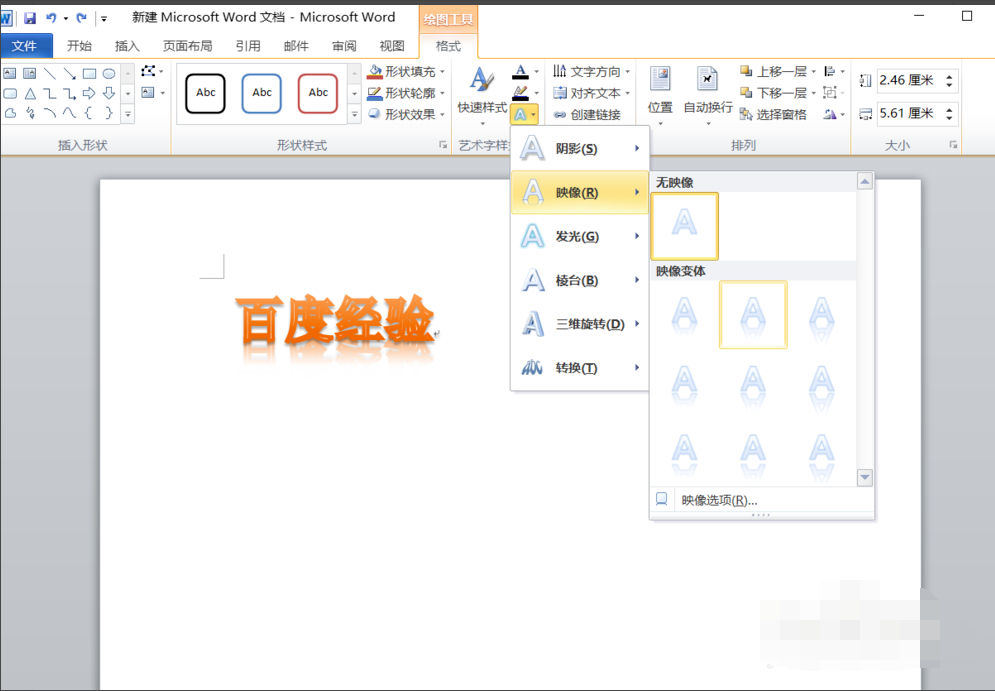Select the rounded rectangle shape
This screenshot has height=691, width=995.
click(10, 93)
